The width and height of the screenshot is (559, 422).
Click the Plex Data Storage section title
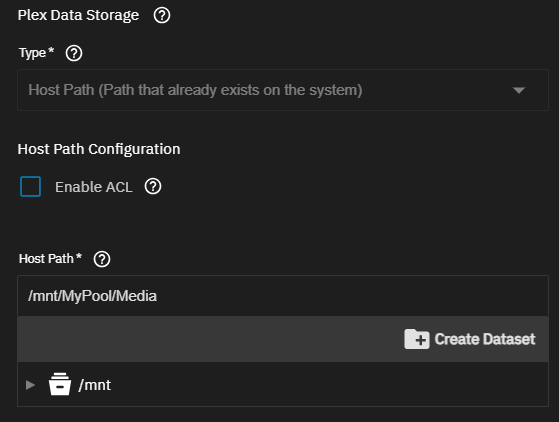pos(78,15)
